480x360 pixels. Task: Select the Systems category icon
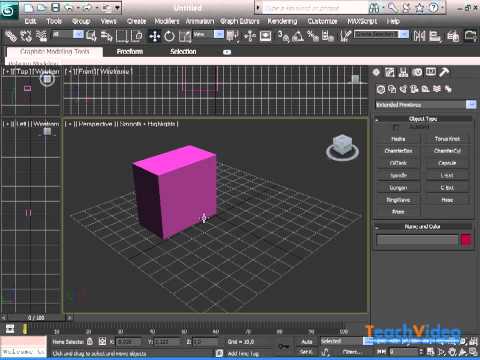448,89
